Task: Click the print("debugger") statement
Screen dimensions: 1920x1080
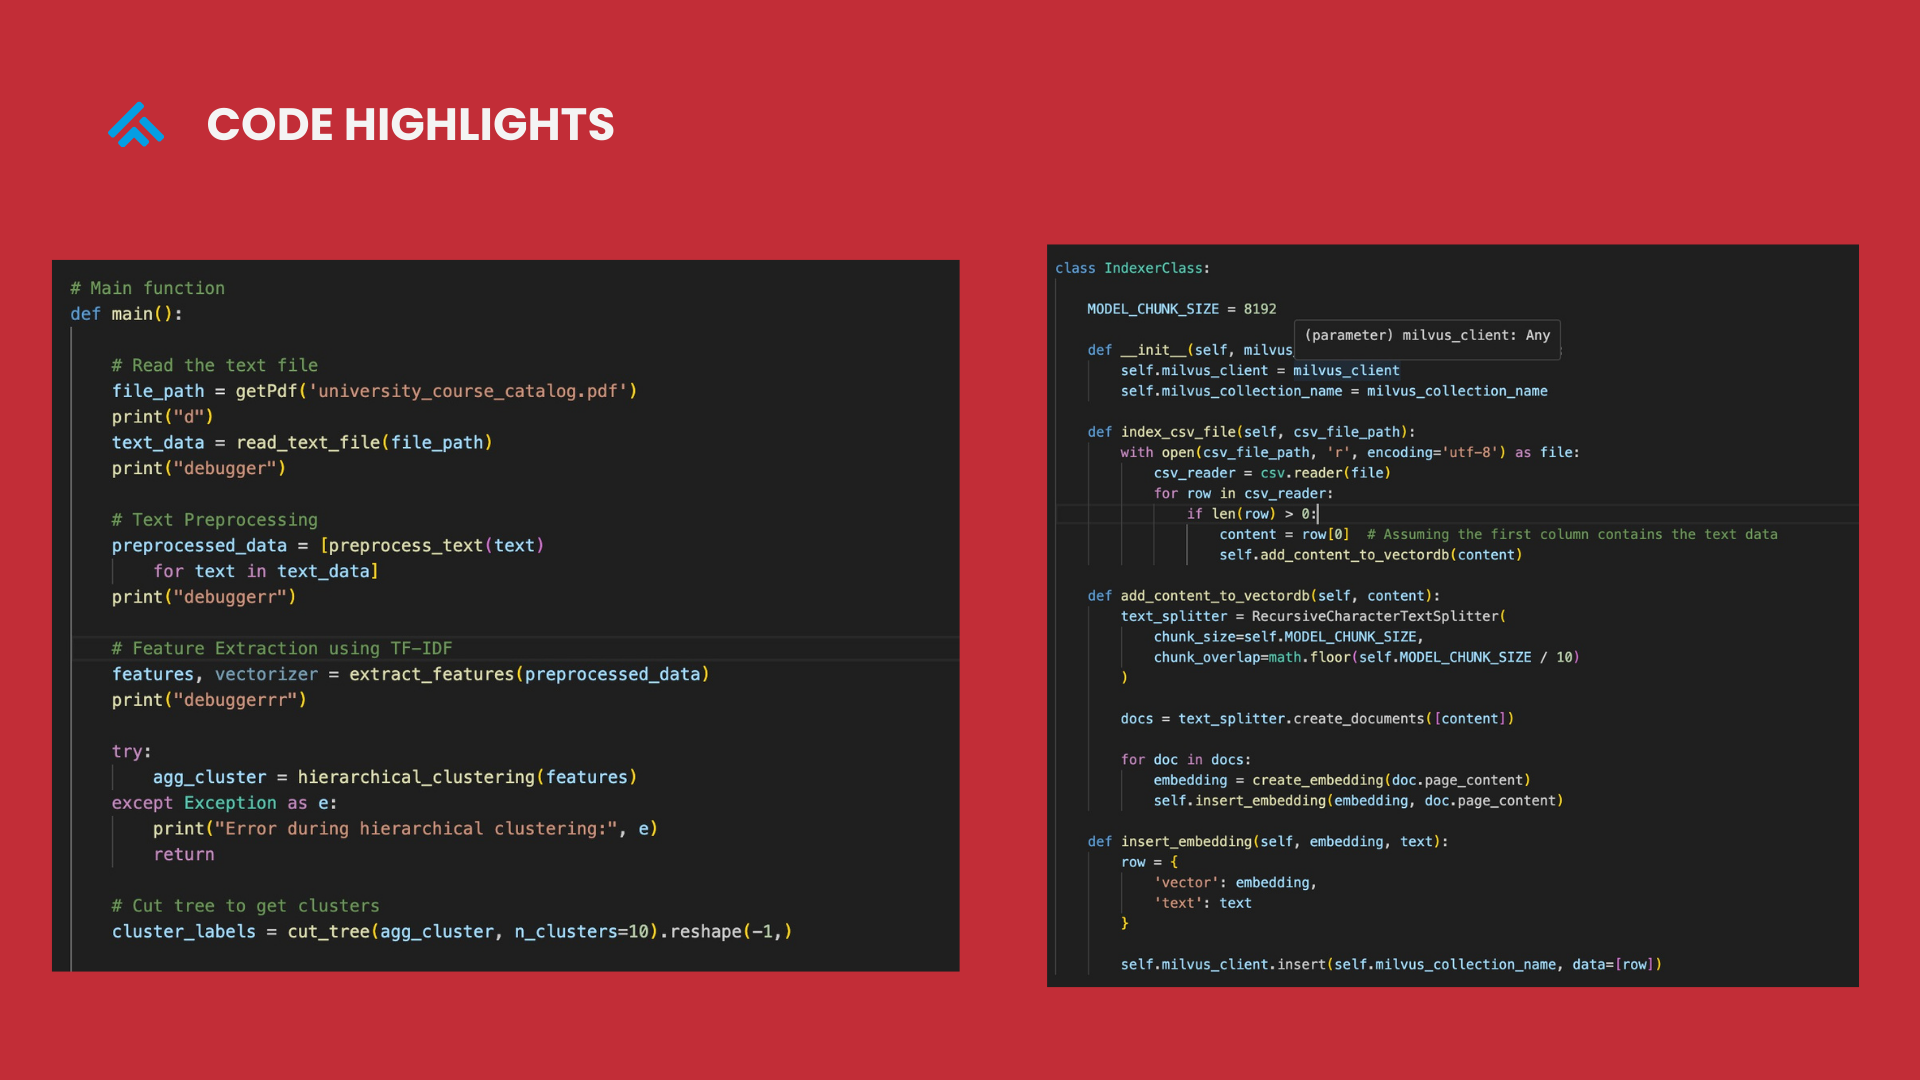Action: [x=198, y=468]
